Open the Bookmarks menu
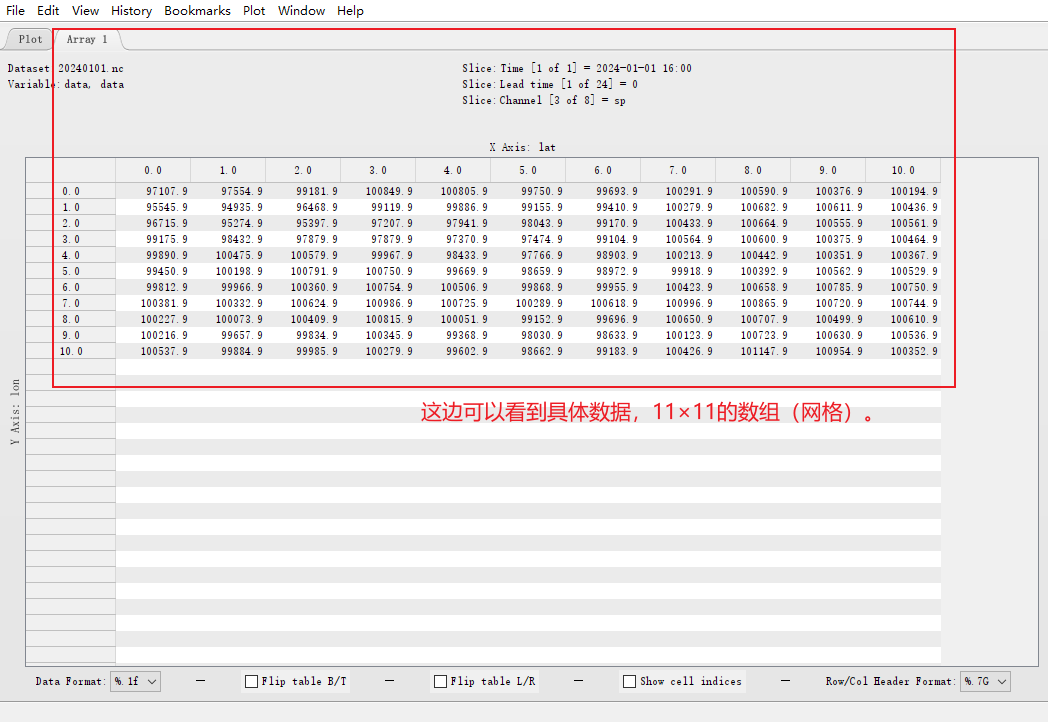This screenshot has width=1048, height=722. 197,11
